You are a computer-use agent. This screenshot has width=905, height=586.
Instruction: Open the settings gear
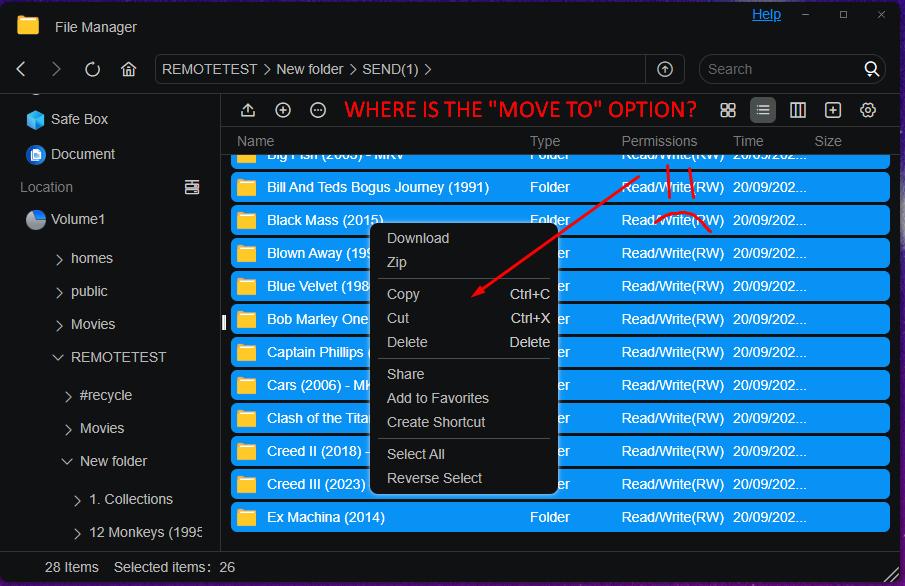867,110
